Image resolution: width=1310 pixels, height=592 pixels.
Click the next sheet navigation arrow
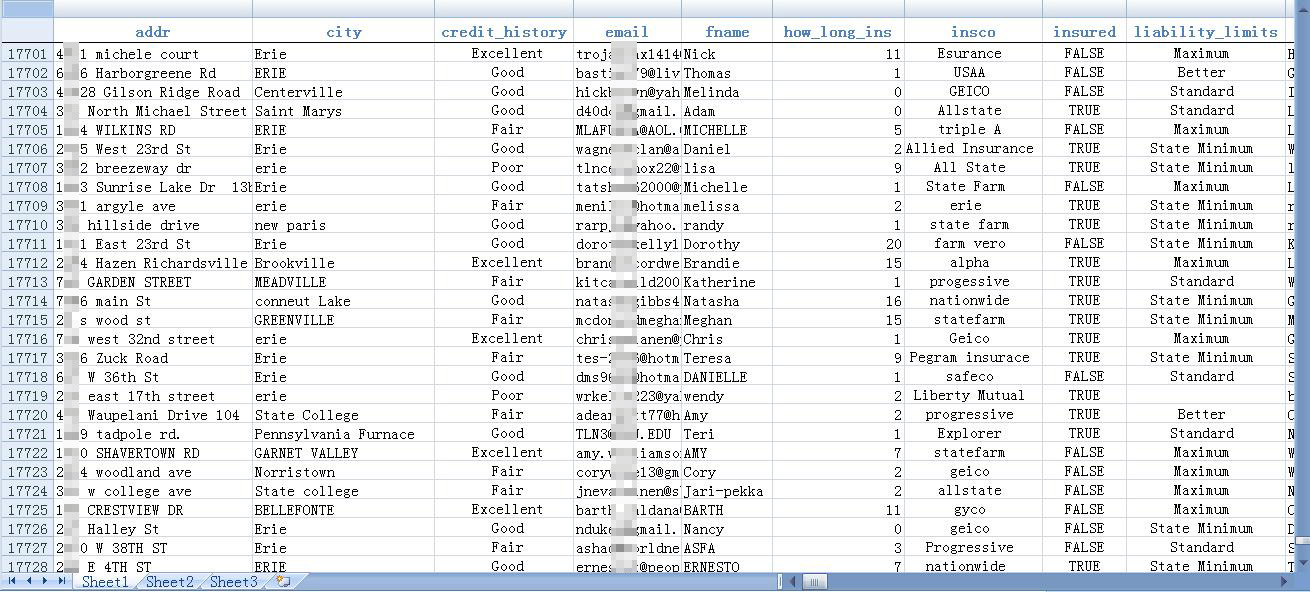point(45,581)
